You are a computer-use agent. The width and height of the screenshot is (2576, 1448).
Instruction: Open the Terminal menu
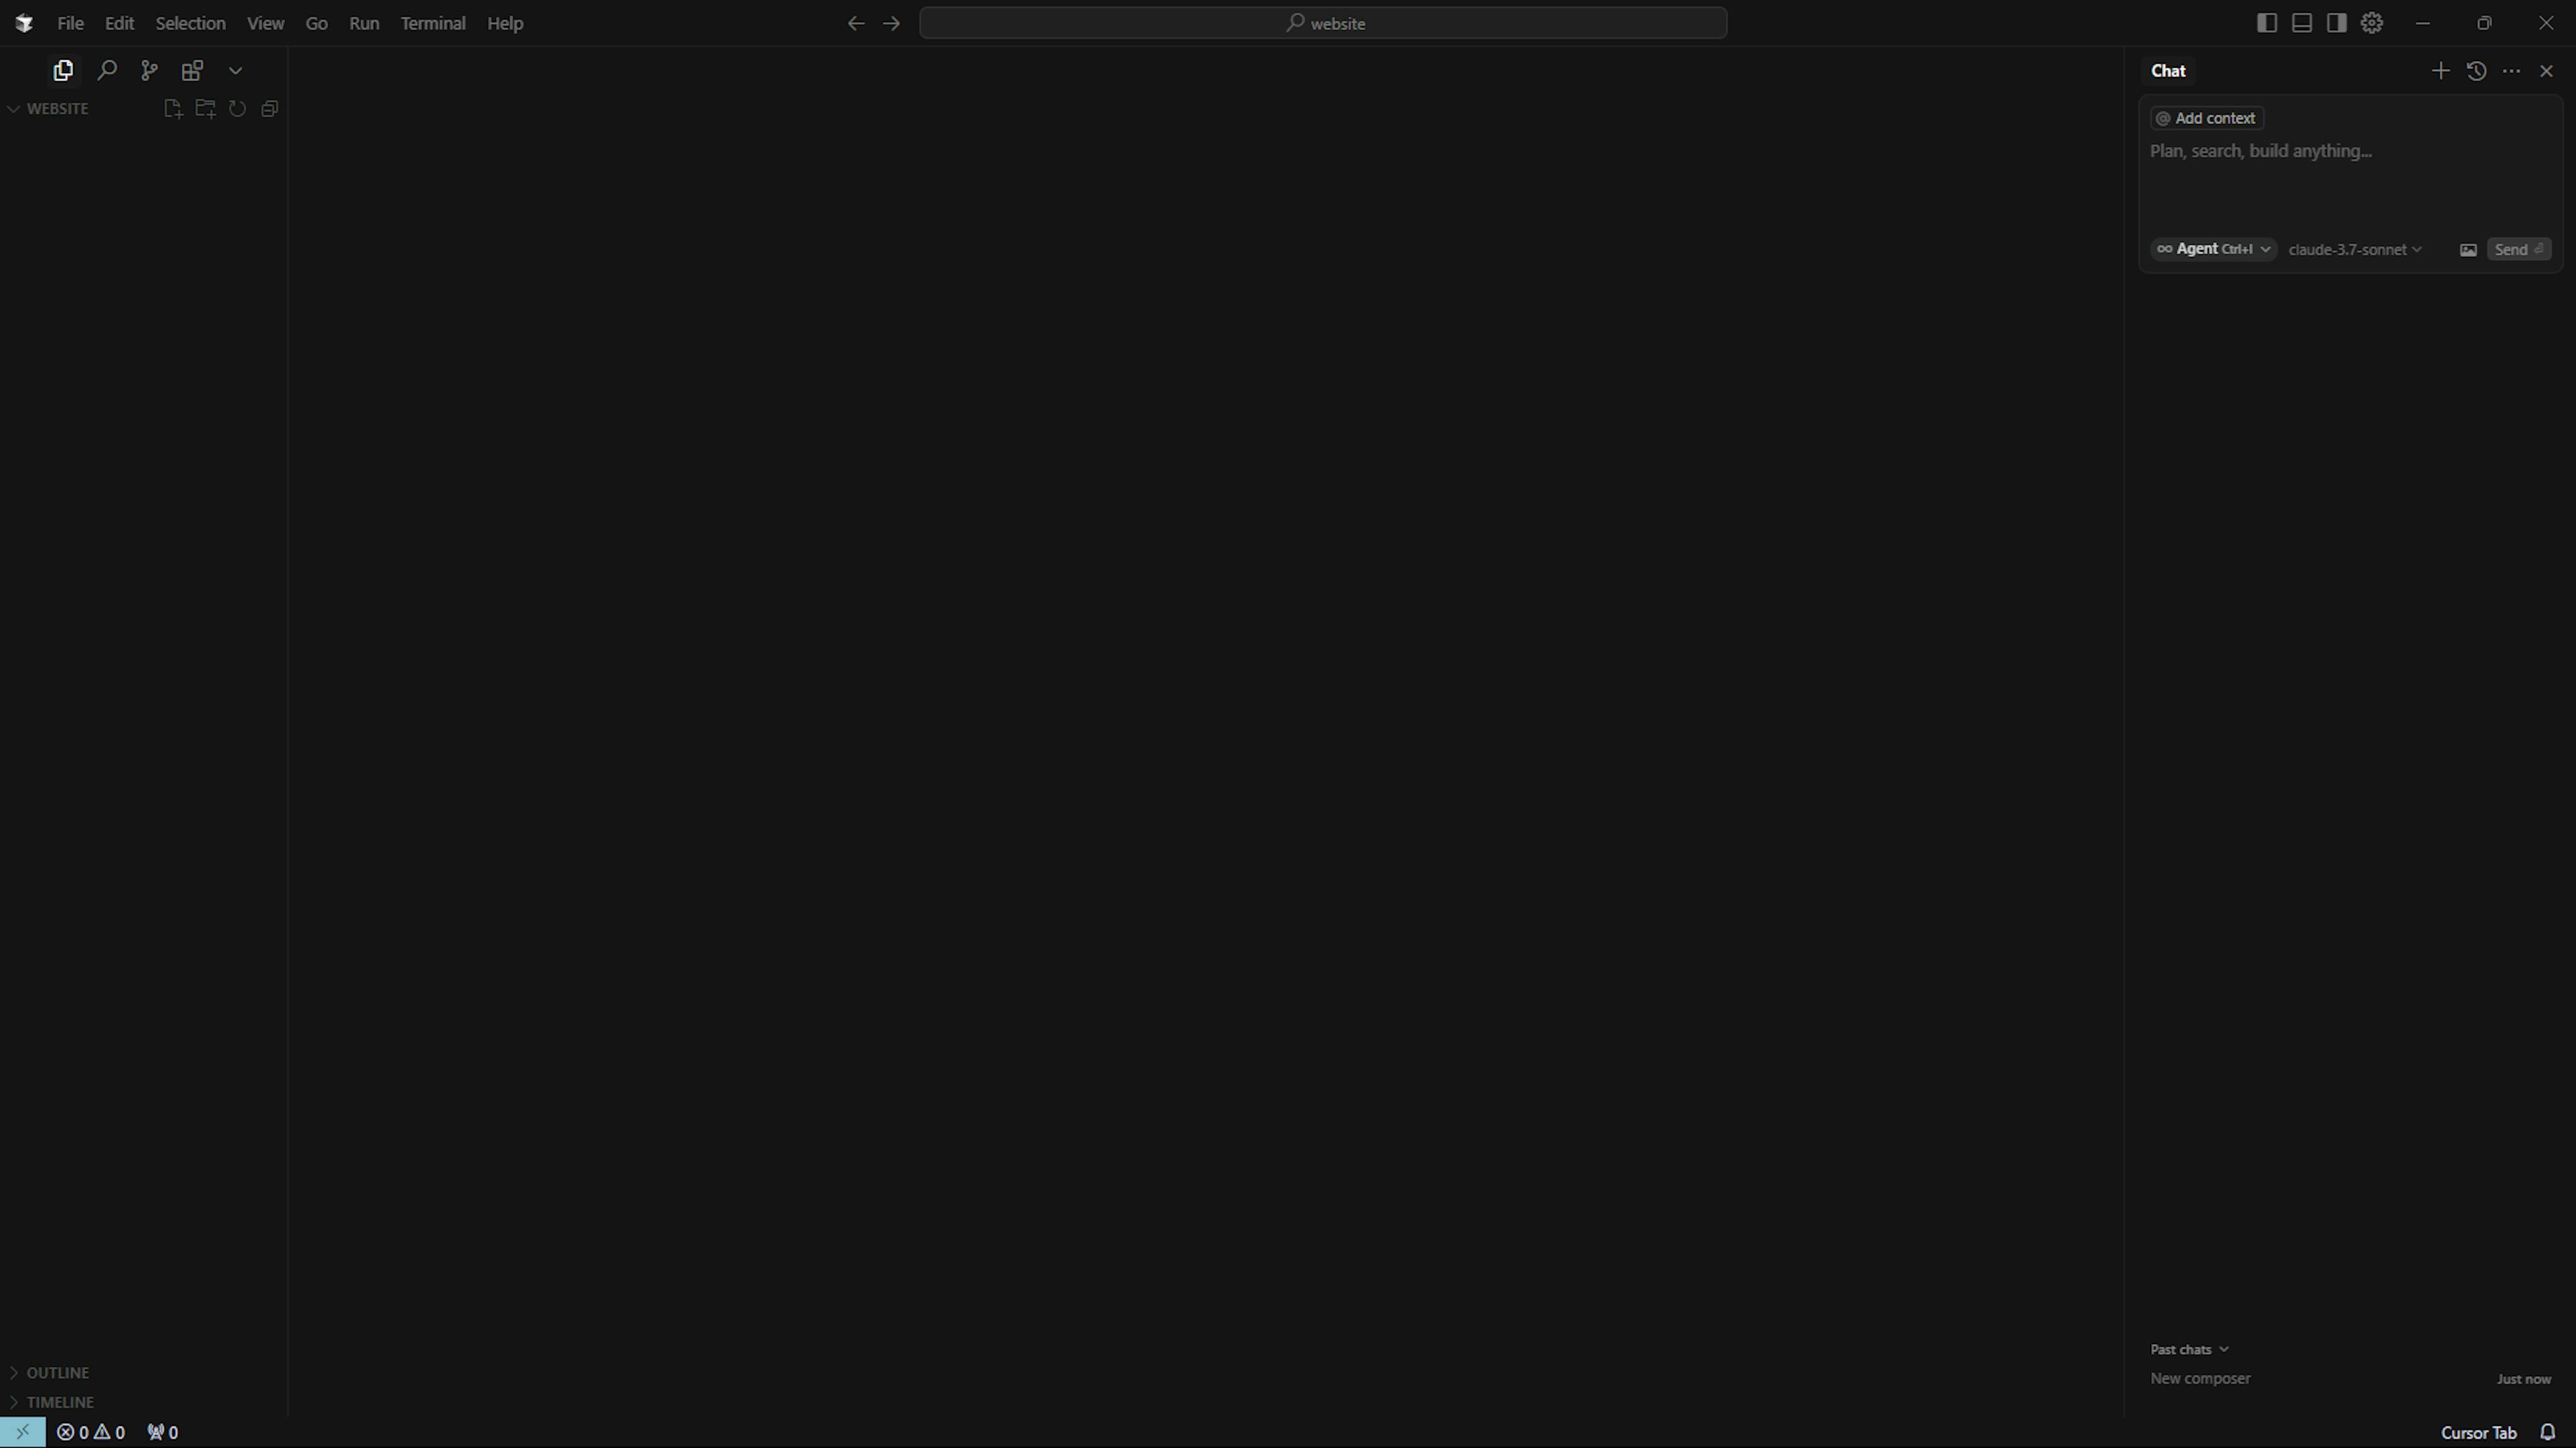433,23
